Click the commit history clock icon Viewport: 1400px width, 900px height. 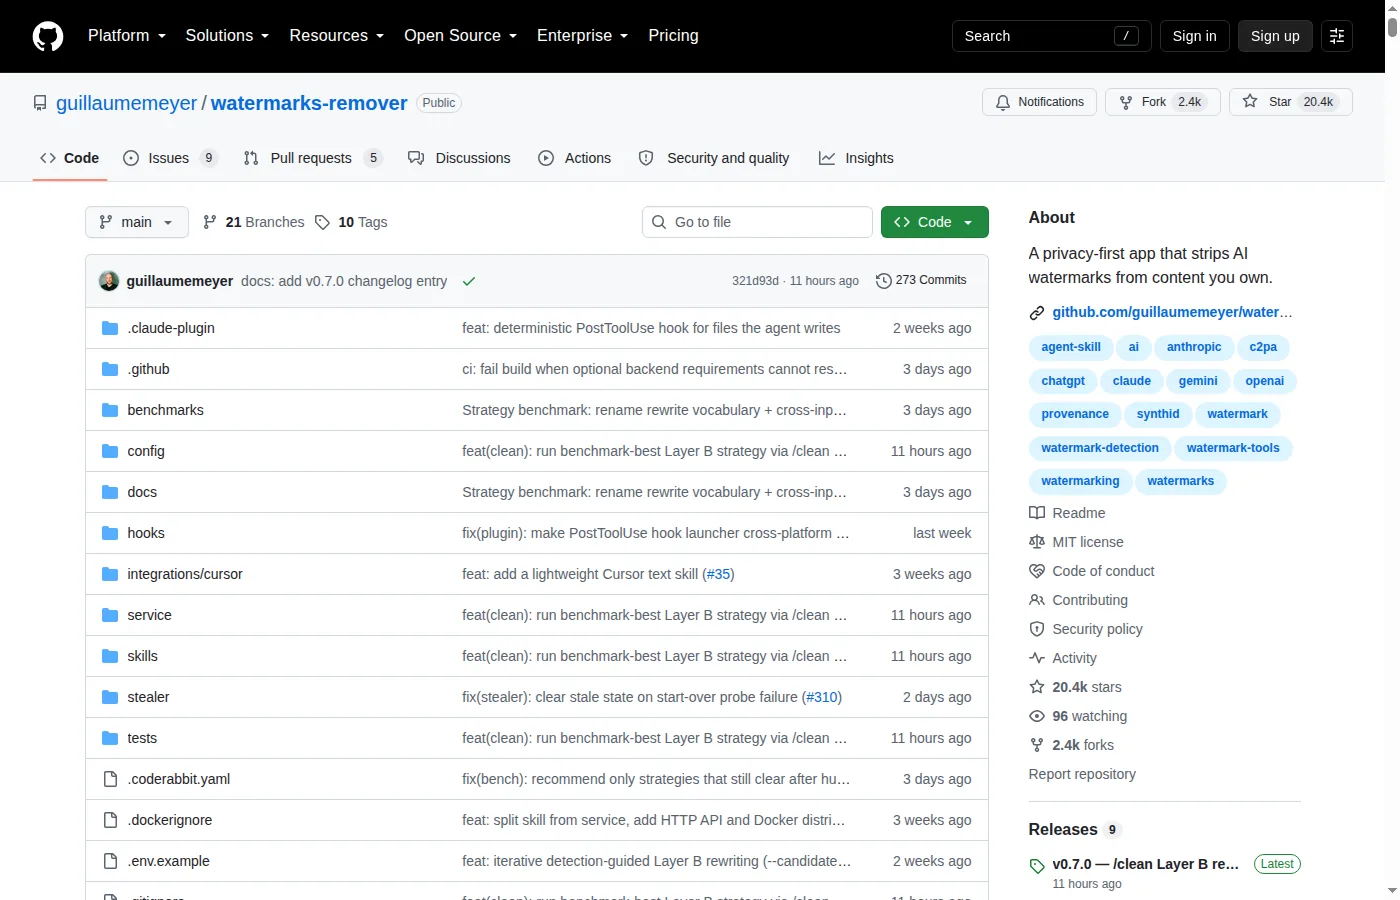coord(883,281)
